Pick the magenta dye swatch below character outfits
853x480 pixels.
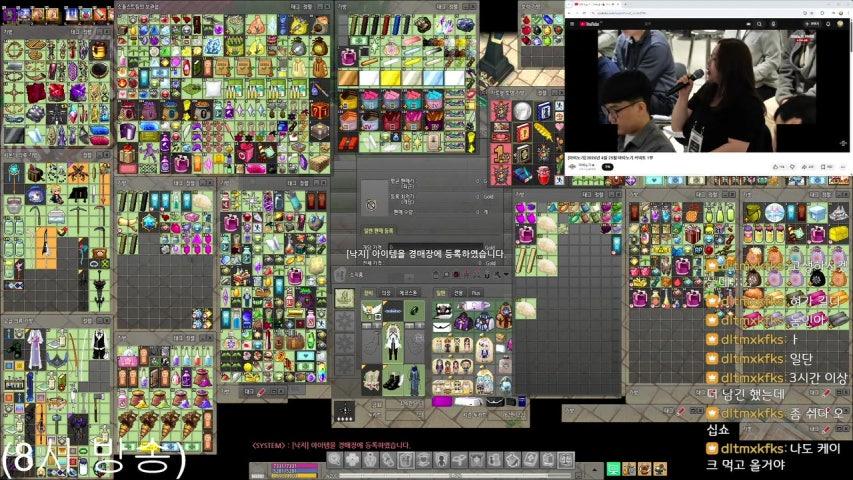[442, 402]
